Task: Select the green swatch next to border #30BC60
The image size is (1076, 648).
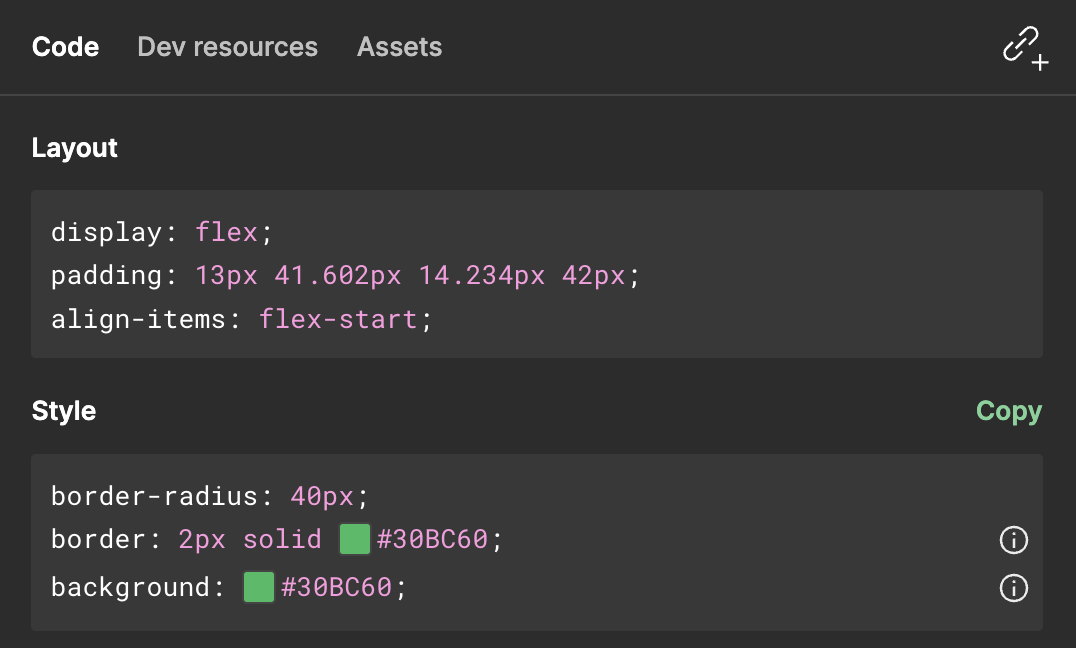Action: click(x=355, y=539)
